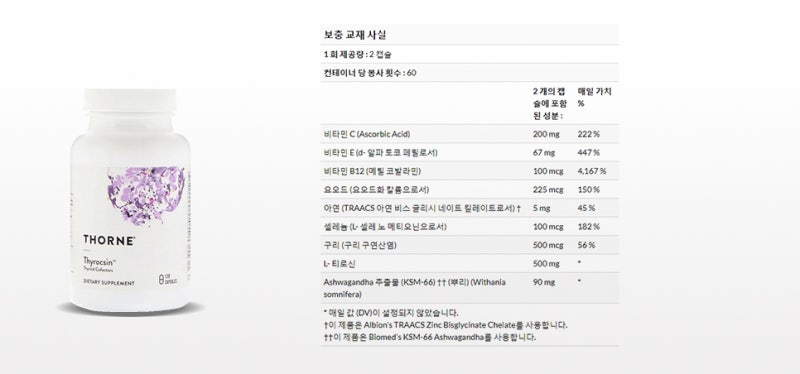Click the '150 %' daily value
This screenshot has height=374, width=800.
pyautogui.click(x=588, y=190)
